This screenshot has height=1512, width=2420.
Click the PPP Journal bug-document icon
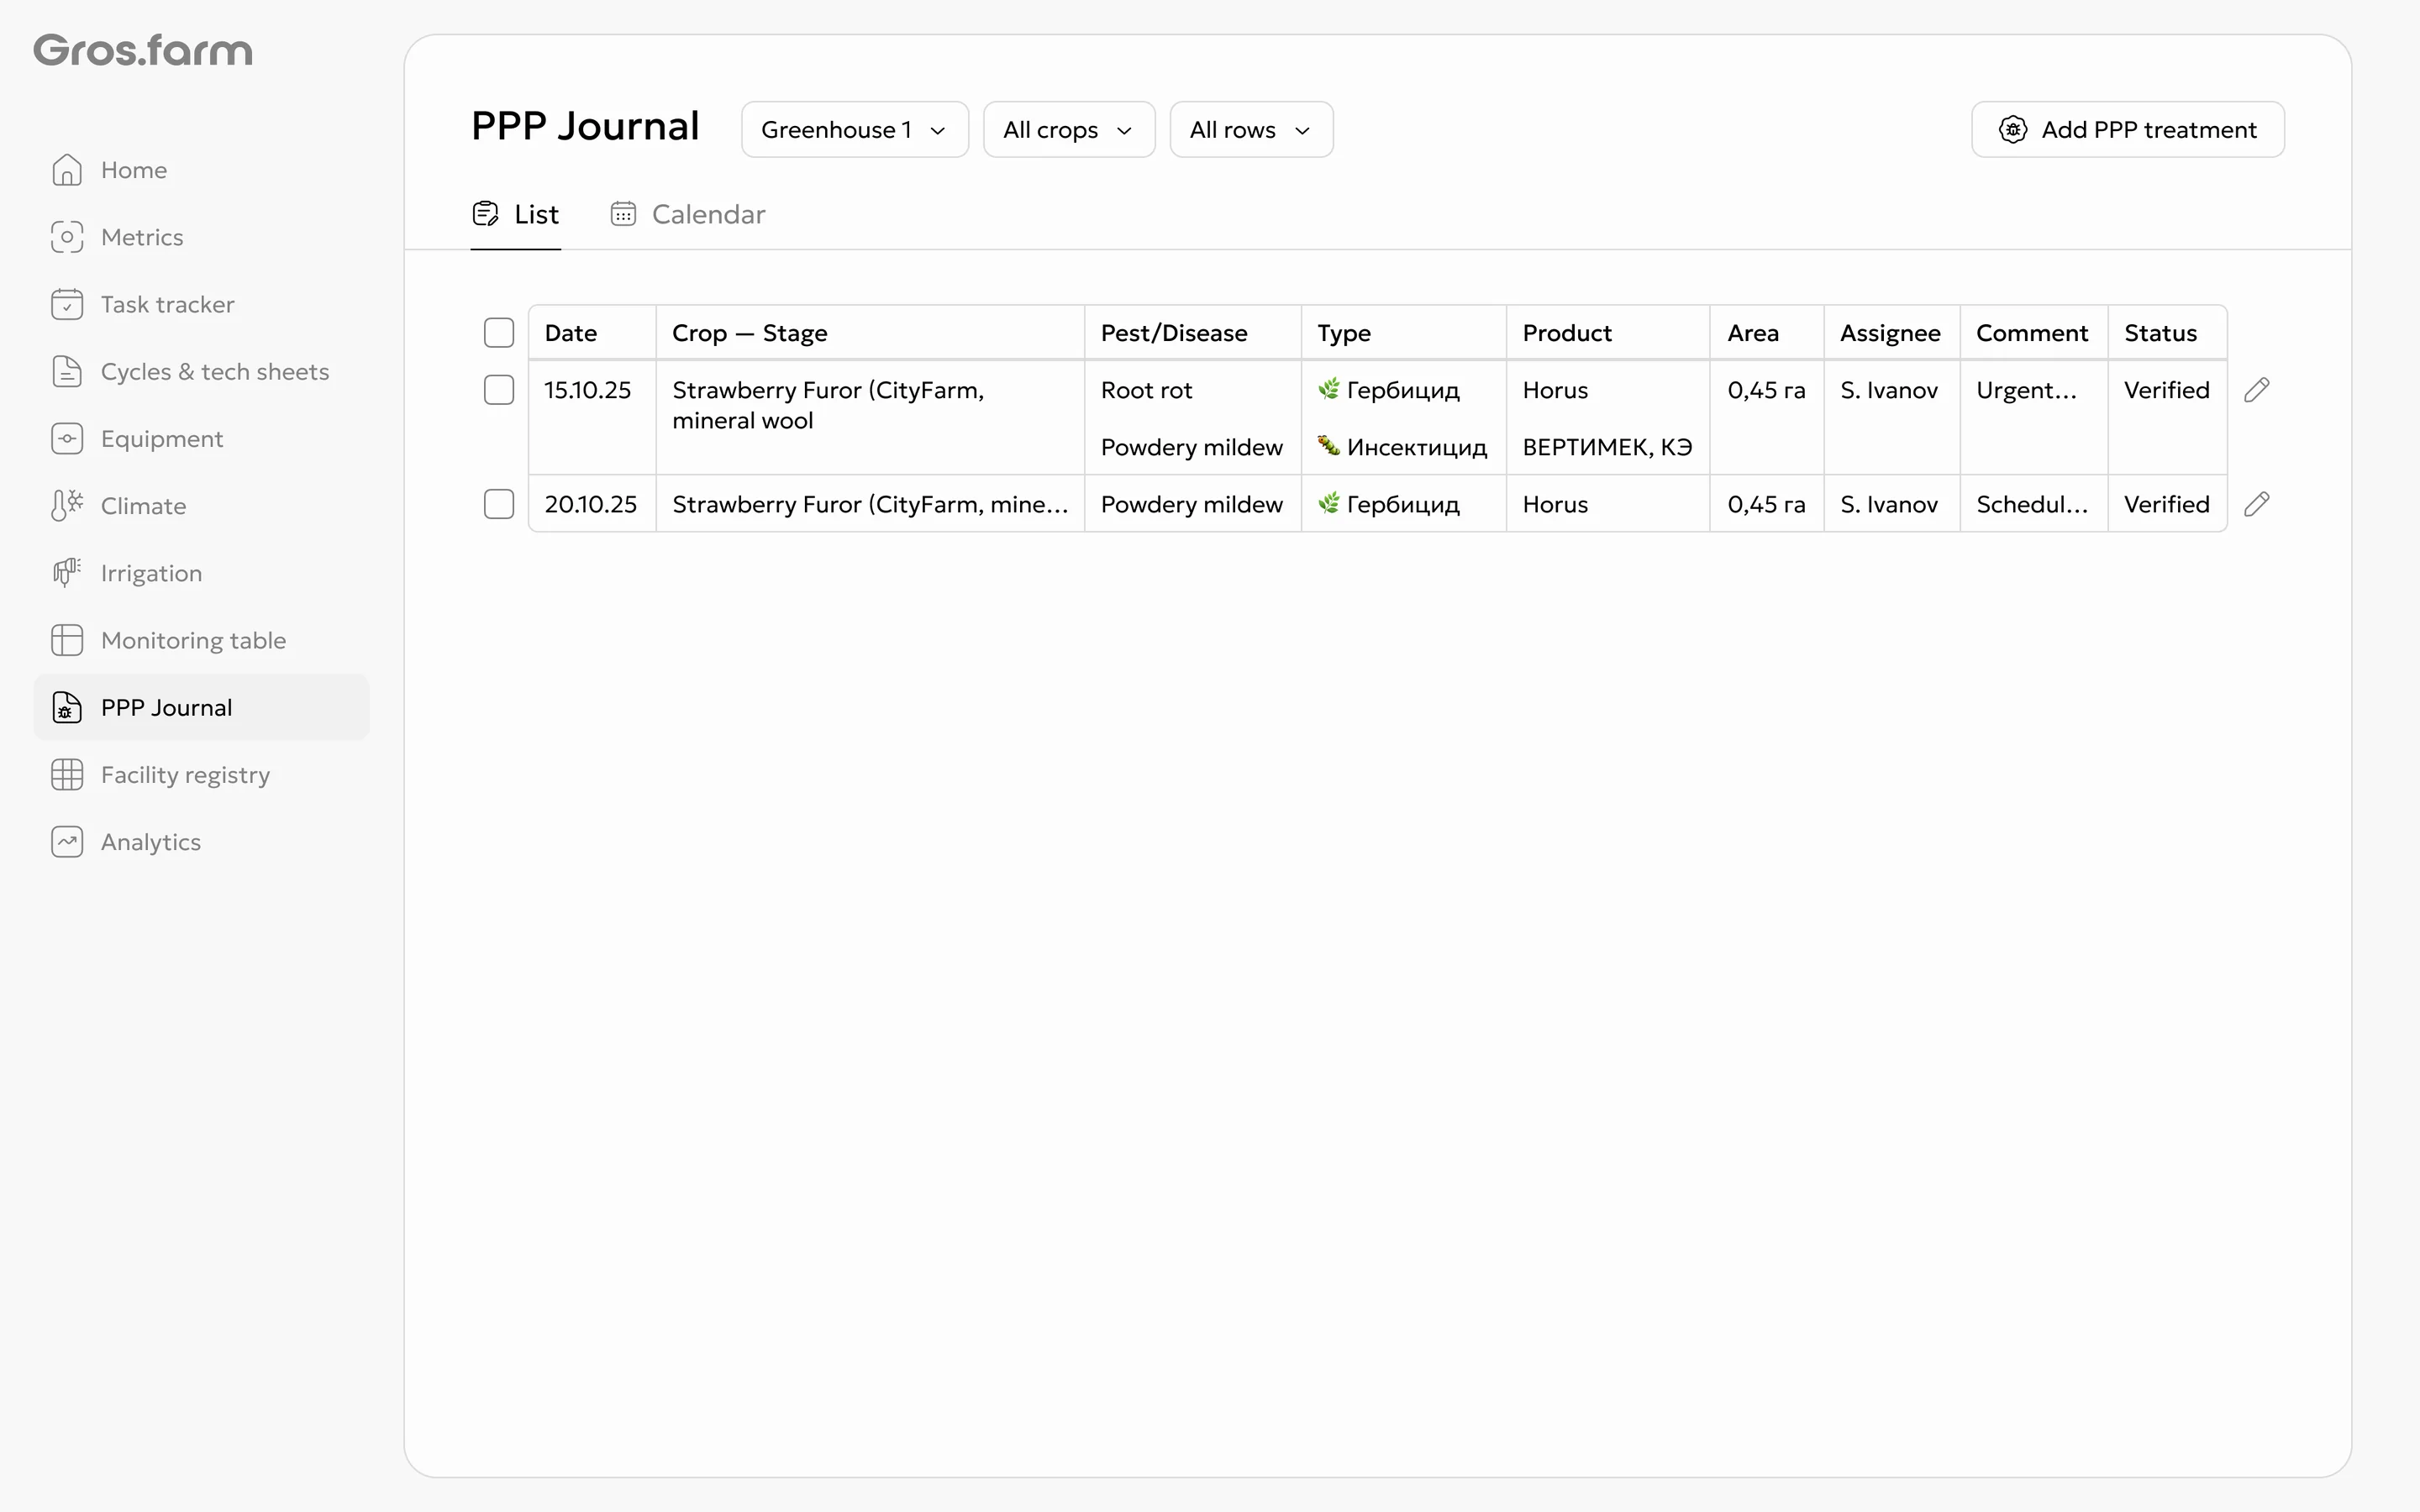point(67,707)
